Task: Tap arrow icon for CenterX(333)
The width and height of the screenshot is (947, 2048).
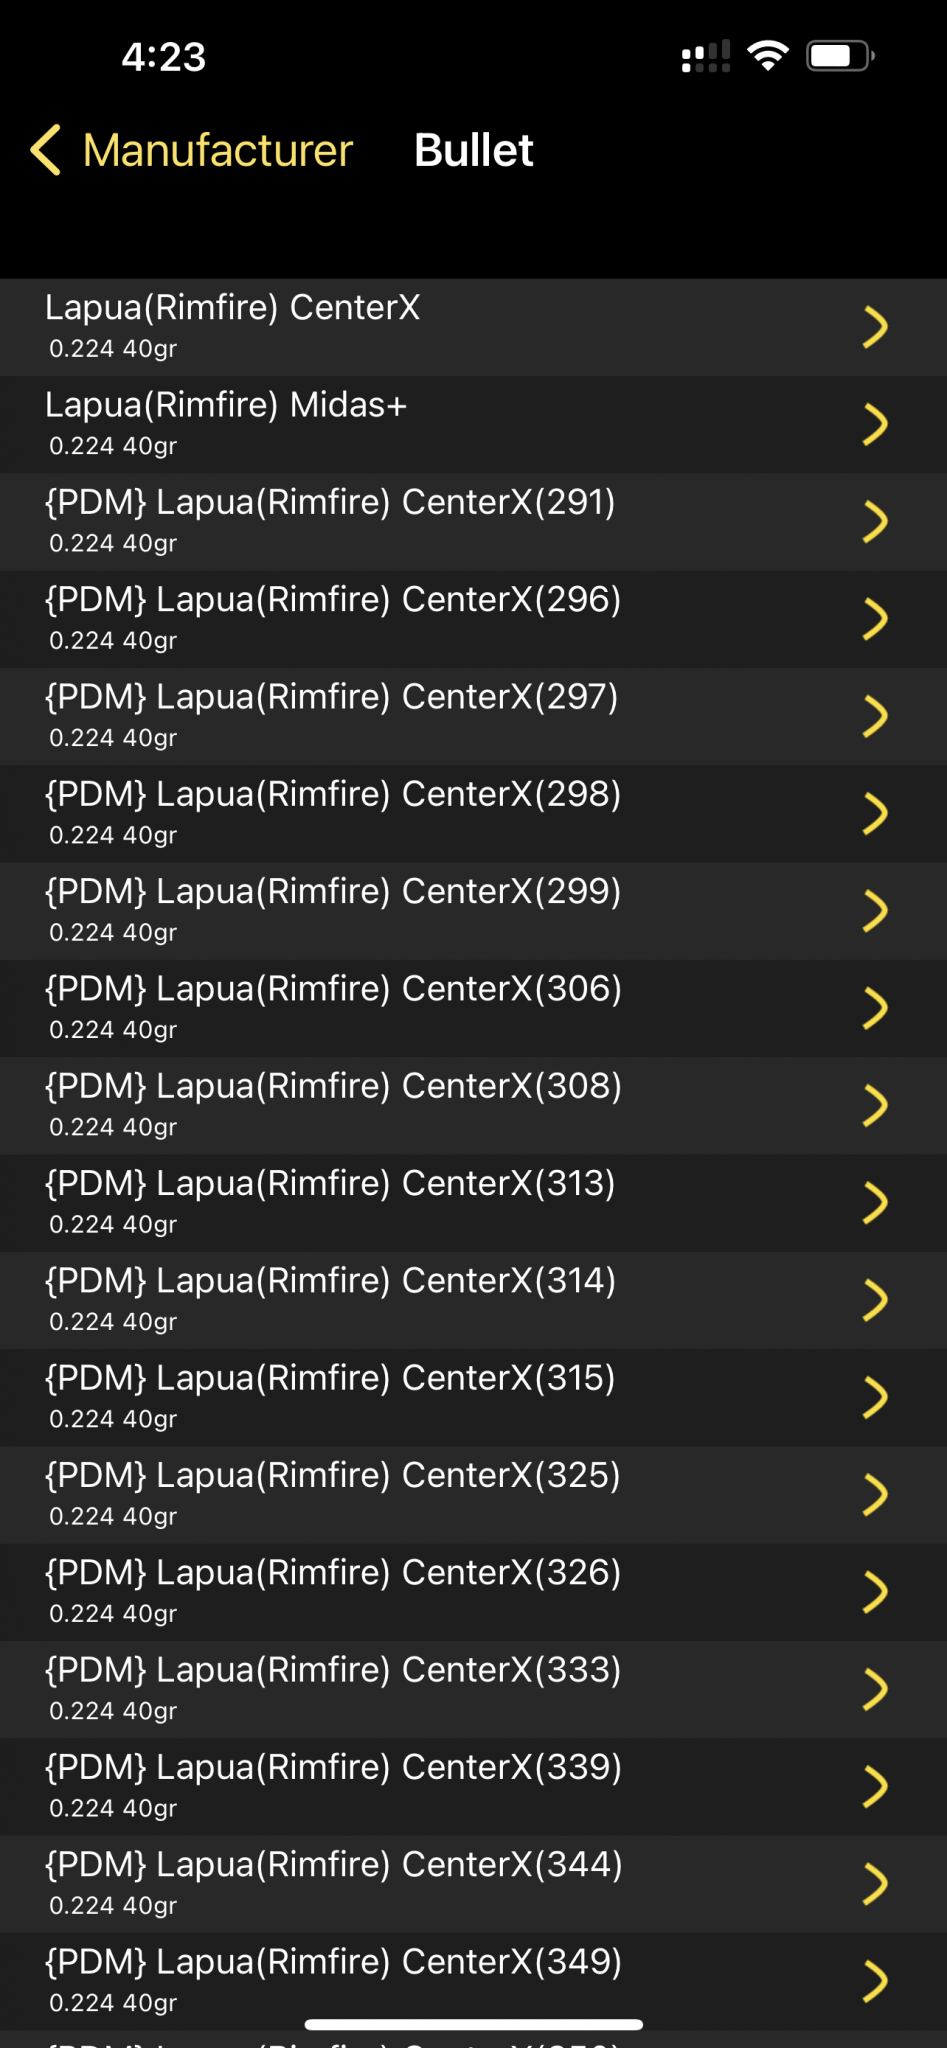Action: click(874, 1689)
